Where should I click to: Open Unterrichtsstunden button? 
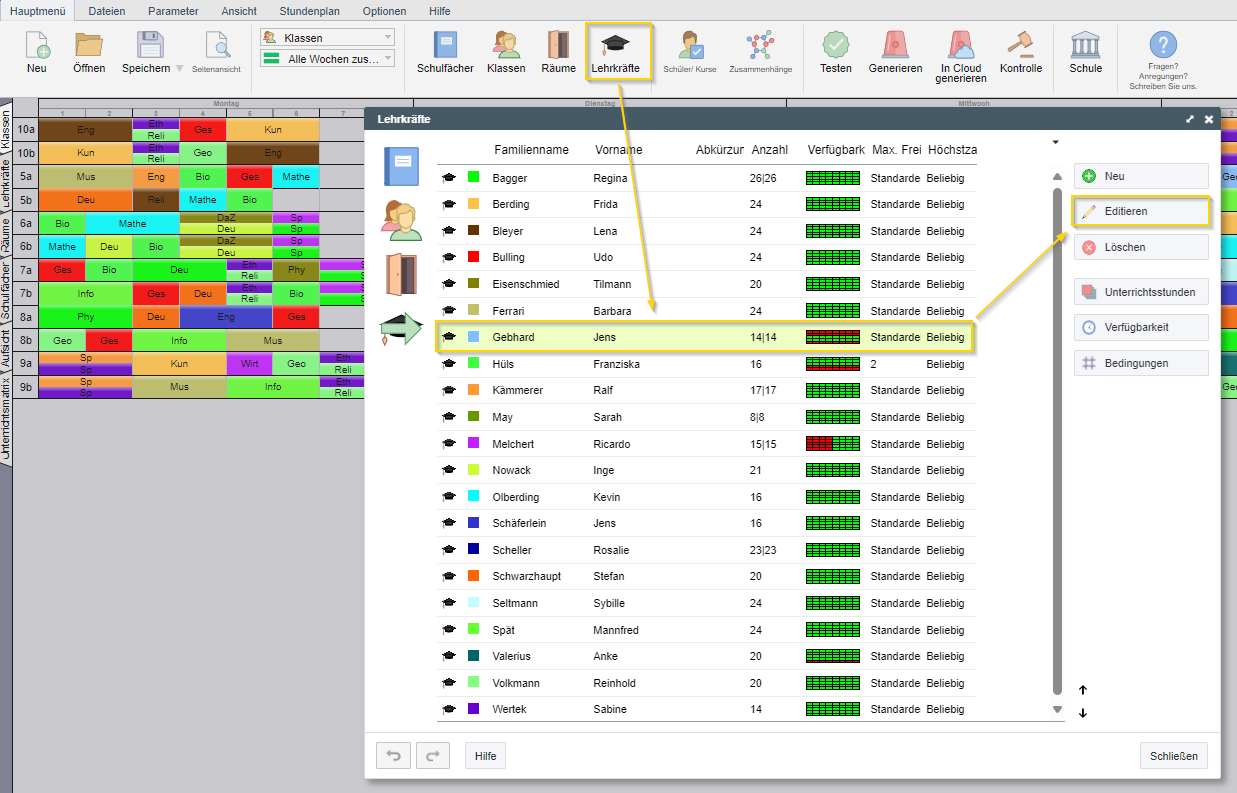pos(1141,292)
